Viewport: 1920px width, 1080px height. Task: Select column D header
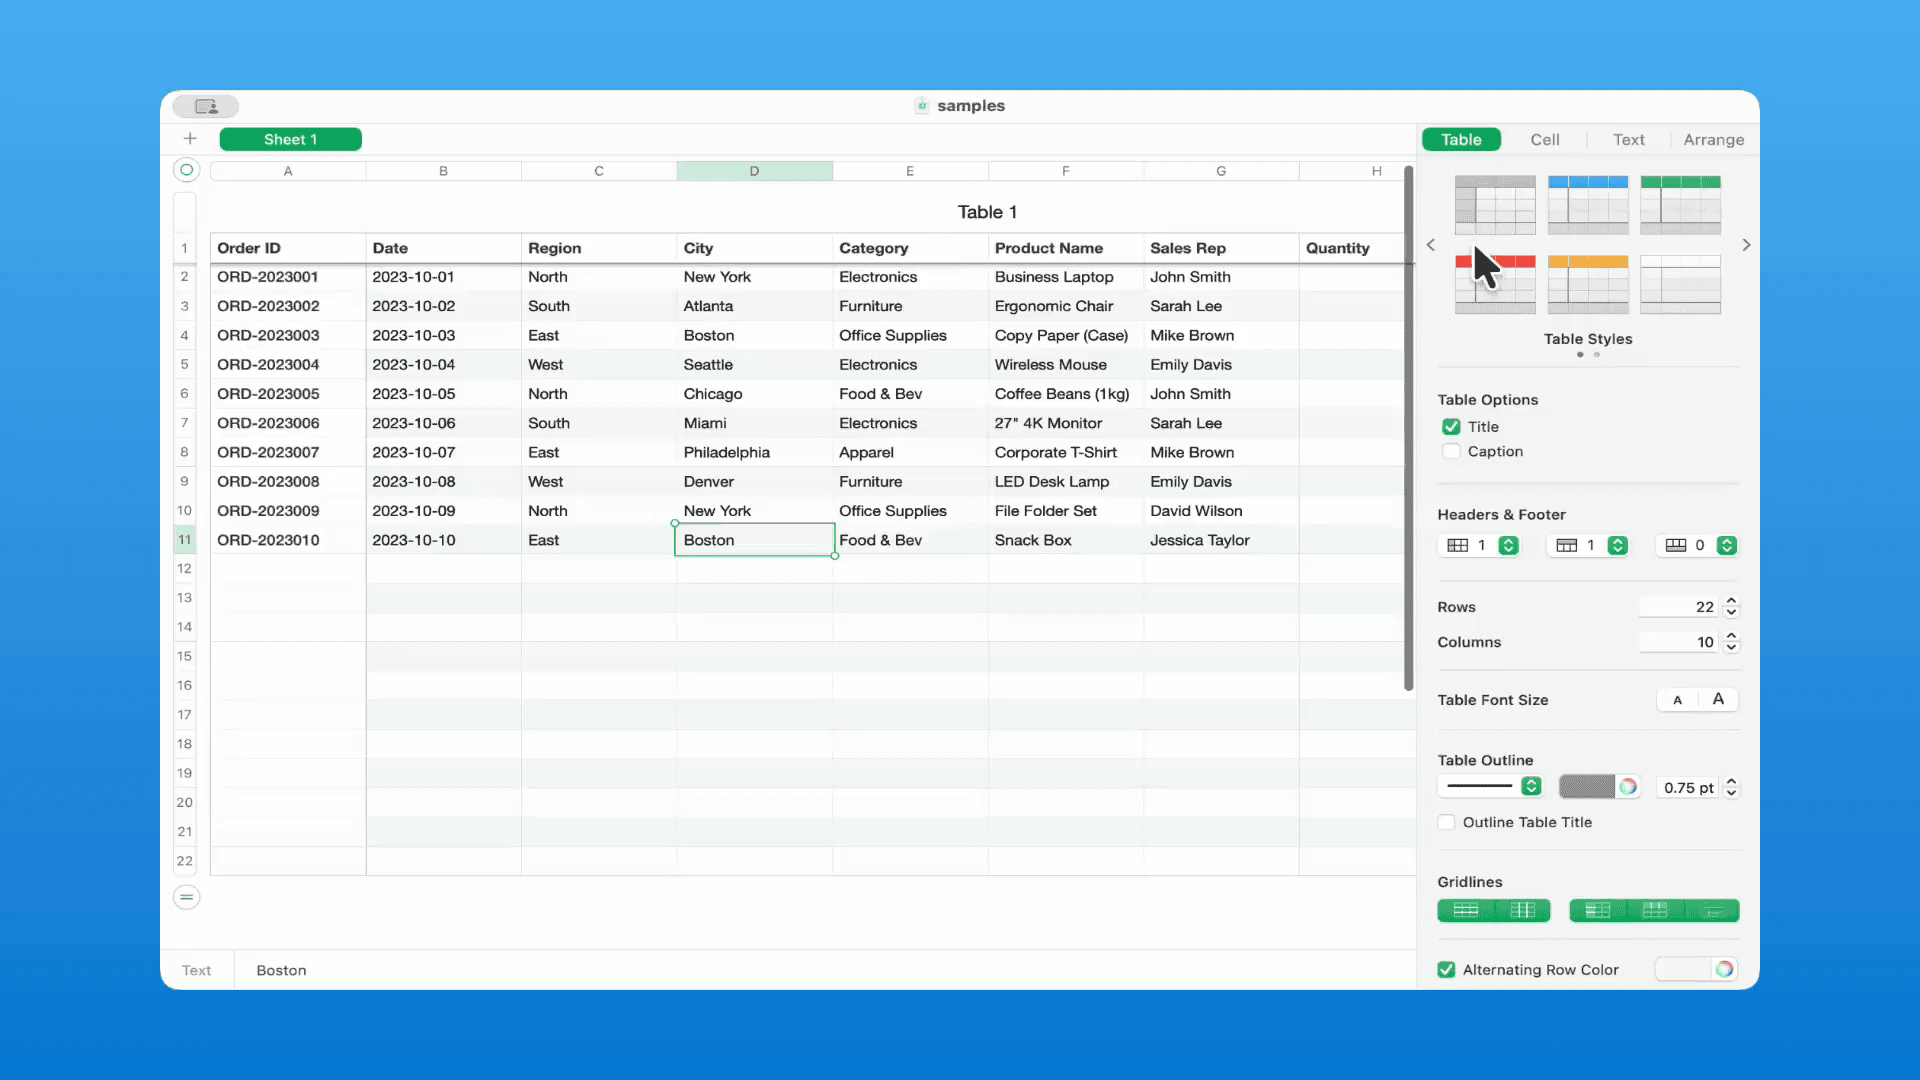(754, 171)
